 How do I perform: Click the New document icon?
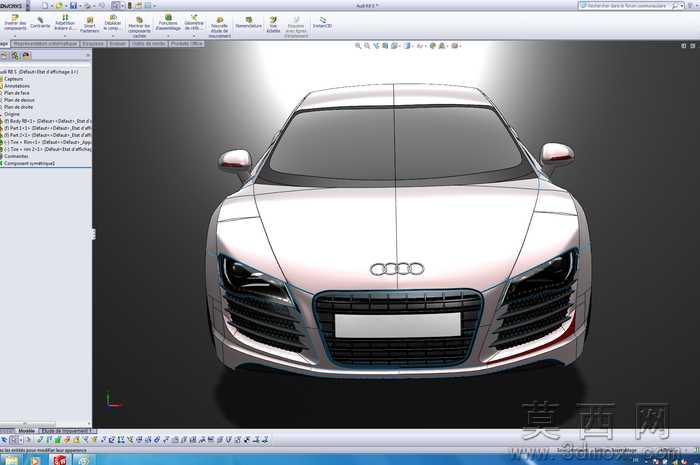[x=44, y=6]
